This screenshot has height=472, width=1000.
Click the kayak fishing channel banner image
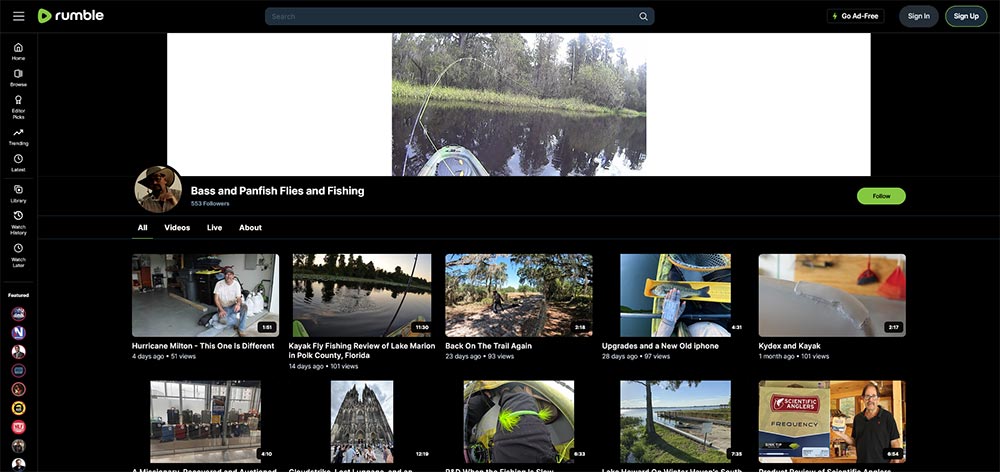click(x=518, y=105)
